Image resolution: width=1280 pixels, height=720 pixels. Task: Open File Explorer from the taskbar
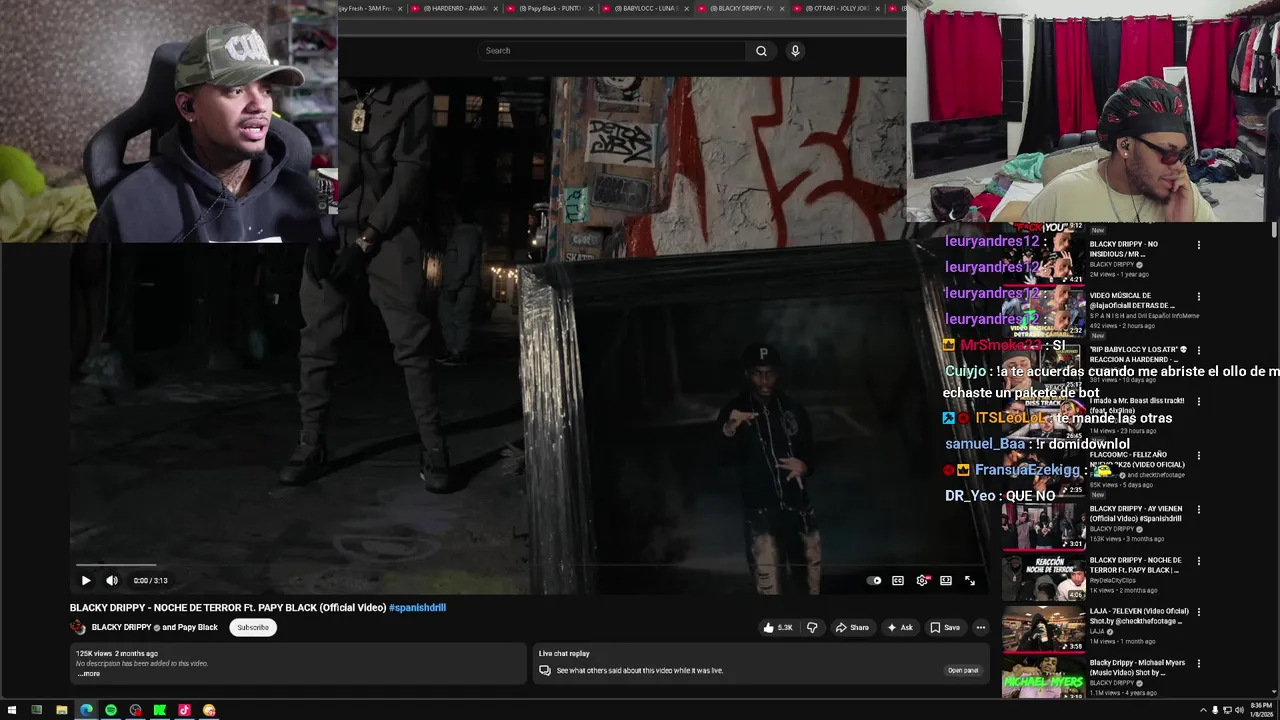point(61,710)
